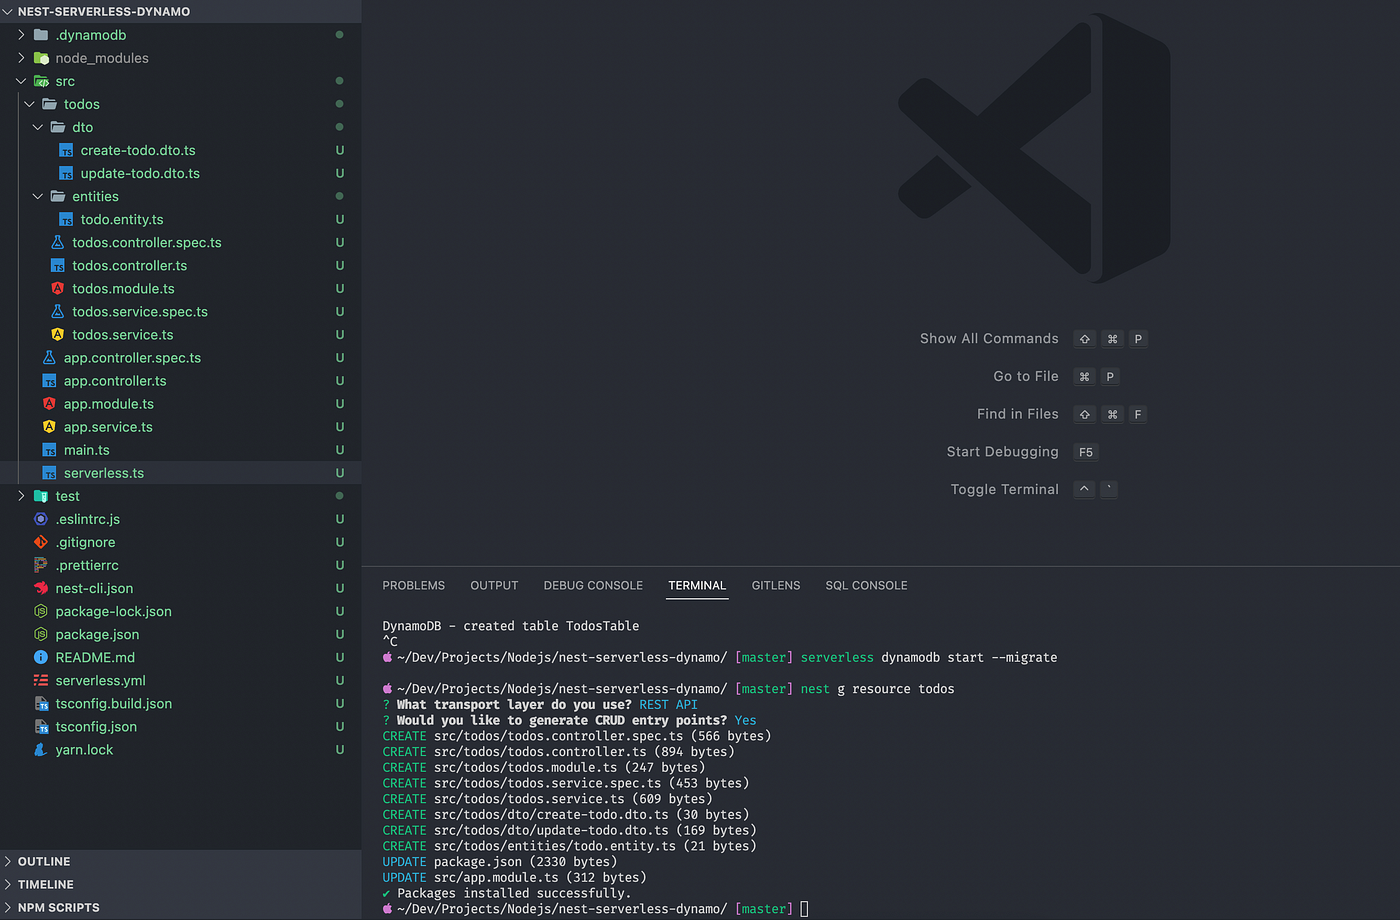Click the TypeScript icon beside todos.controller.ts
Screen dimensions: 1400x920
click(x=57, y=265)
